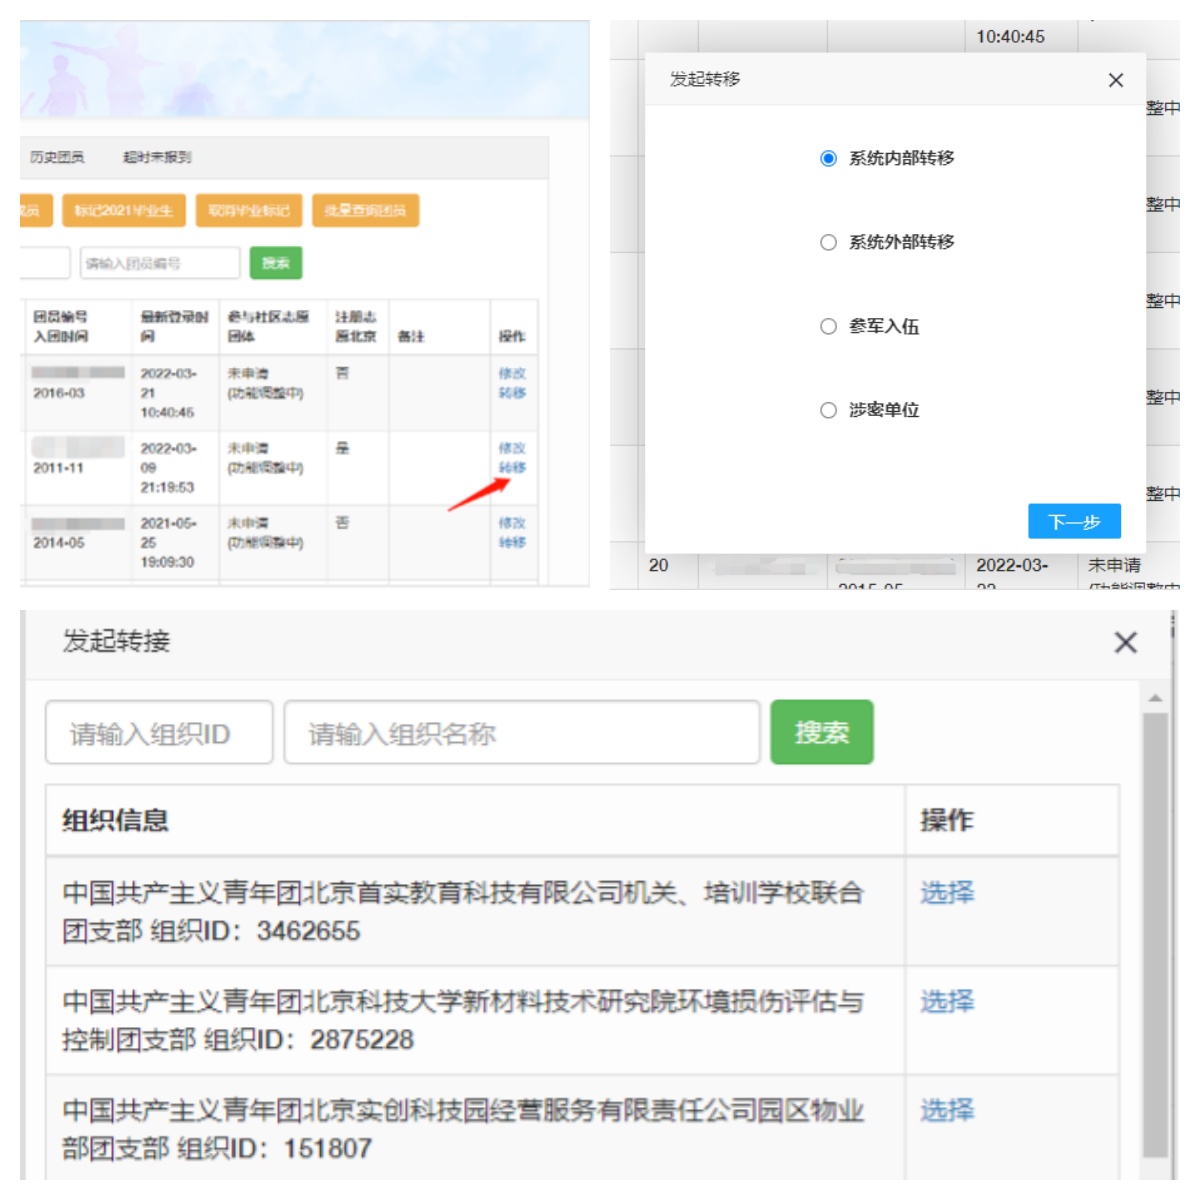Click the 备注 column header
This screenshot has height=1200, width=1200.
(410, 336)
